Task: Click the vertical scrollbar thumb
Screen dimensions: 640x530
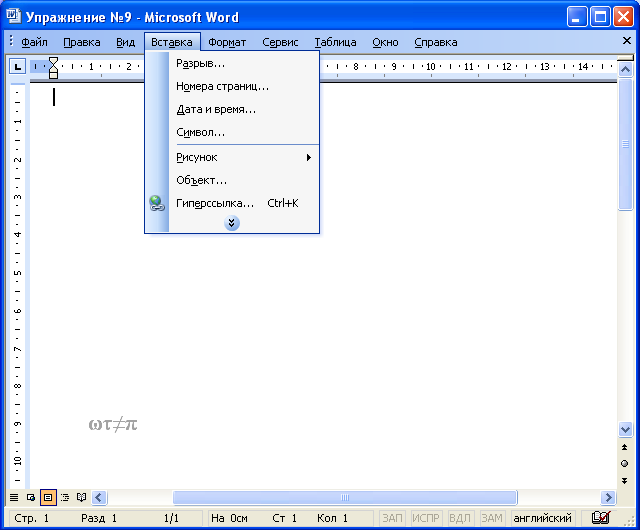Action: coord(625,144)
